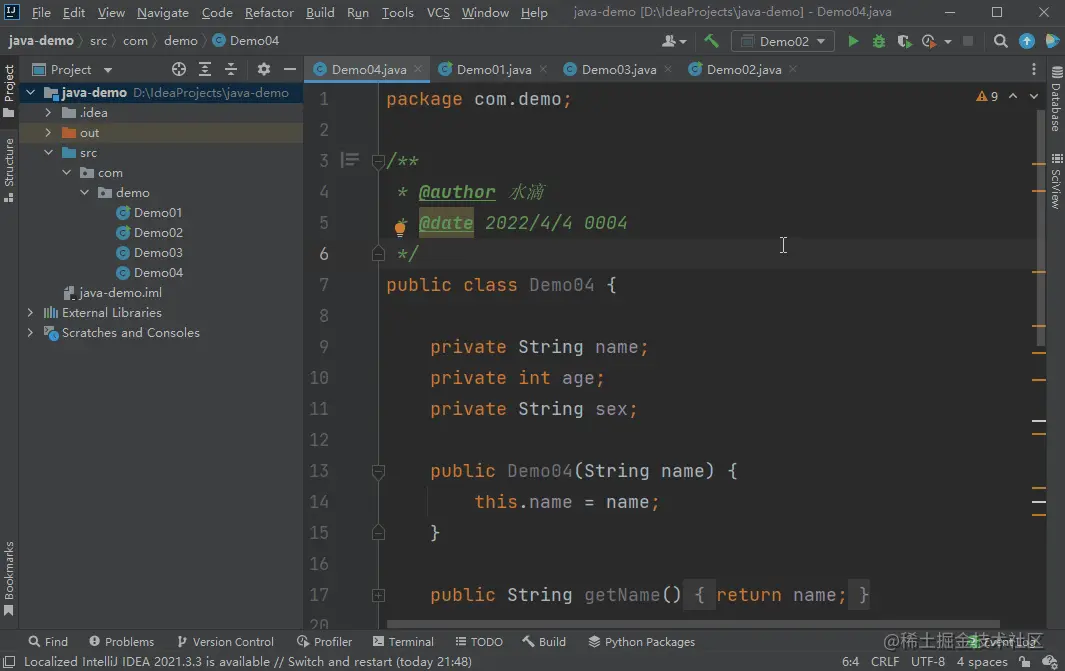The height and width of the screenshot is (671, 1065).
Task: Click the CRLF line separator setting
Action: [885, 661]
